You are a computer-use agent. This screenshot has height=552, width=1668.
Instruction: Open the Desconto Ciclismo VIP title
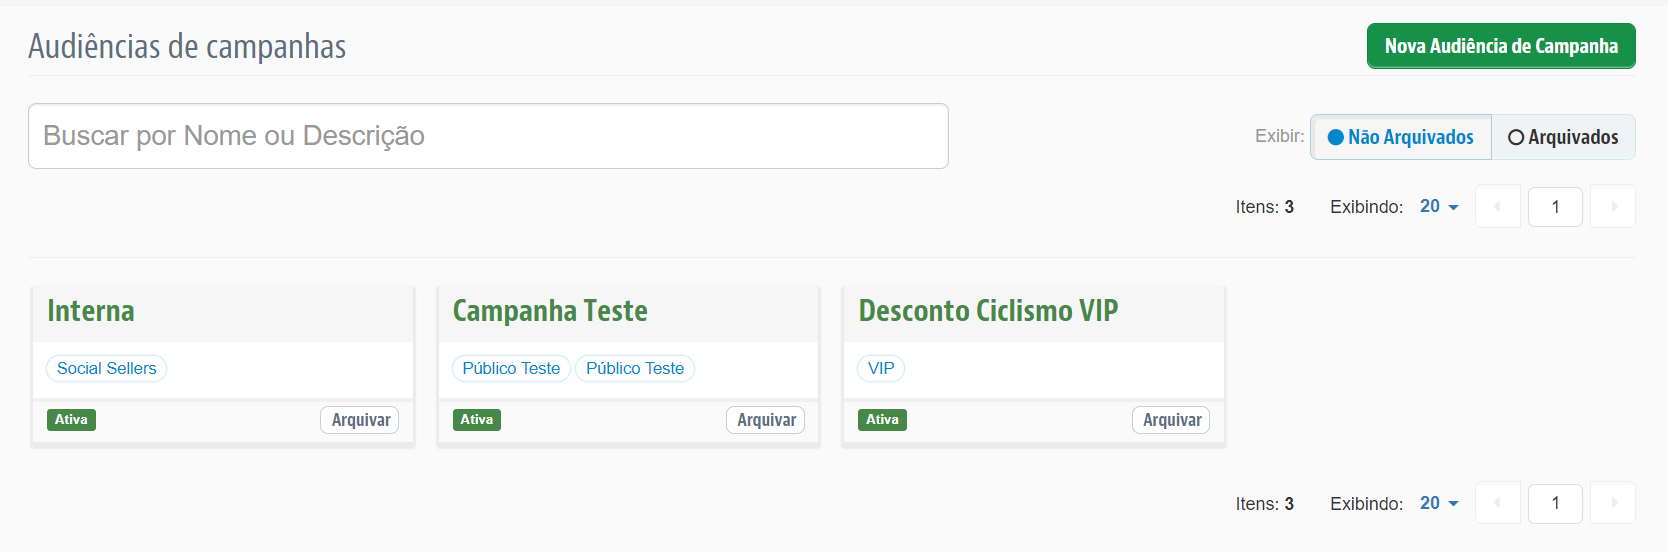(x=988, y=311)
